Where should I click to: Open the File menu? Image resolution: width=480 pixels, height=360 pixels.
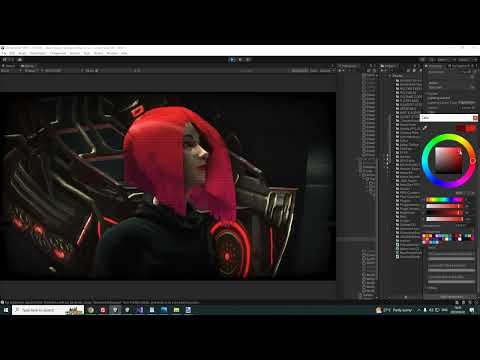point(4,53)
